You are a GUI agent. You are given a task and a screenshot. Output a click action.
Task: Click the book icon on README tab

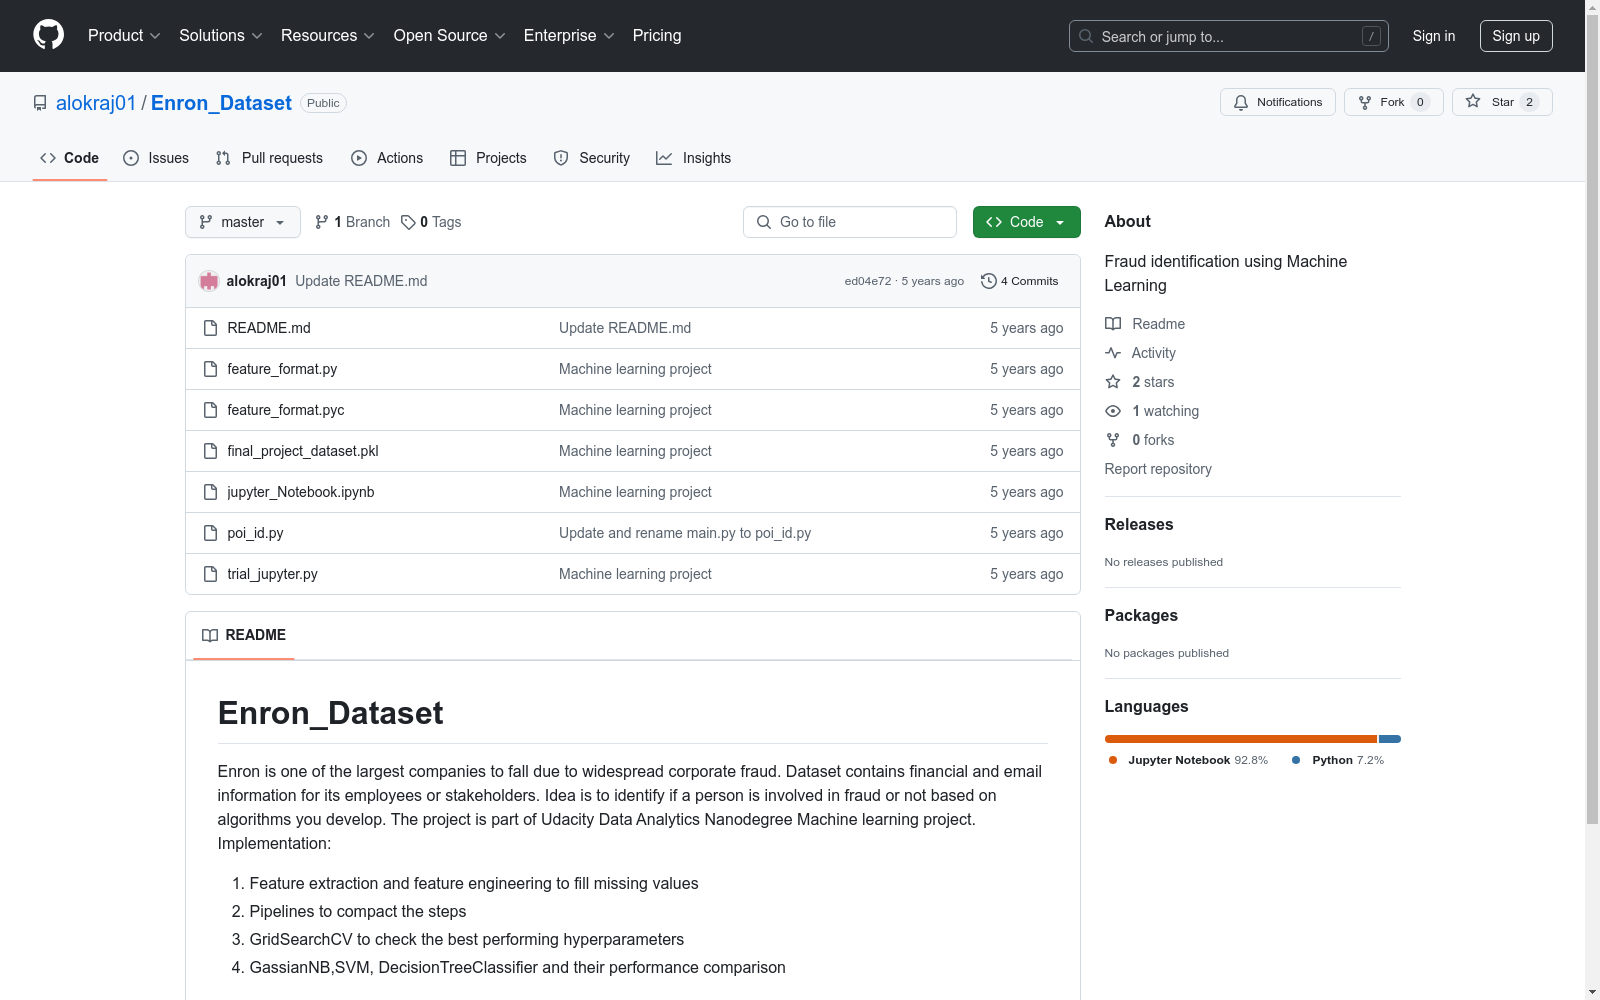point(210,635)
